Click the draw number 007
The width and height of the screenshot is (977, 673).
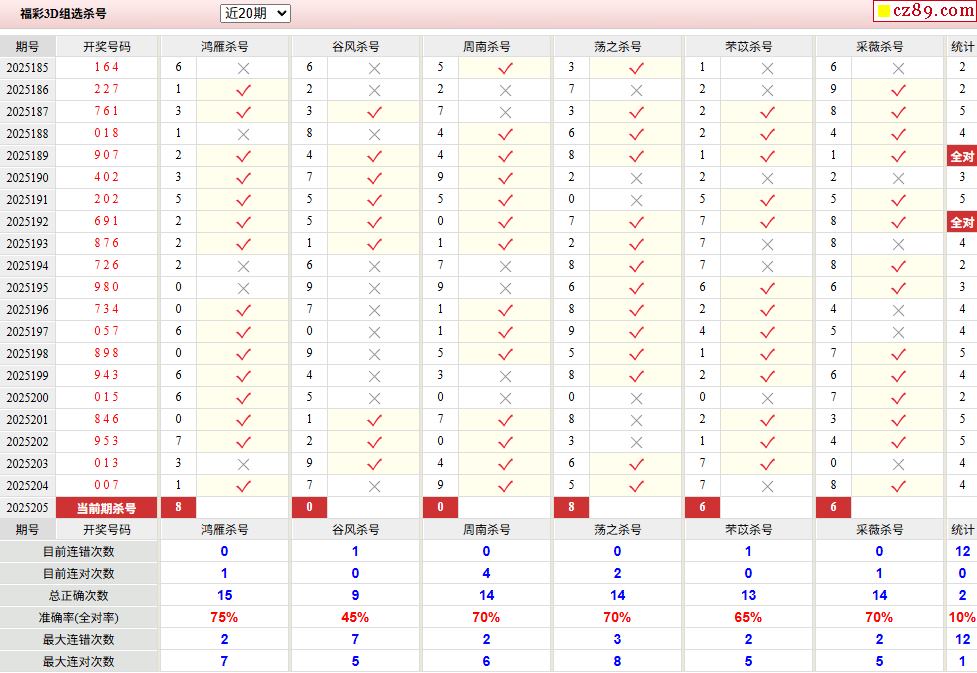click(107, 485)
